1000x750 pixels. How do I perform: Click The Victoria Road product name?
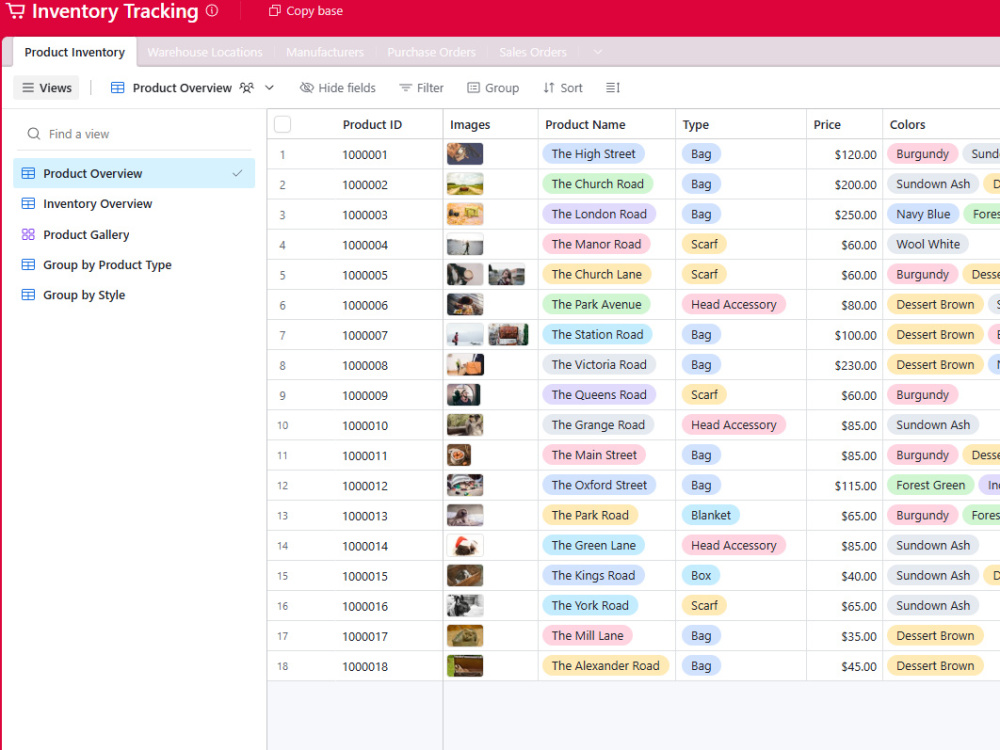[x=599, y=365]
